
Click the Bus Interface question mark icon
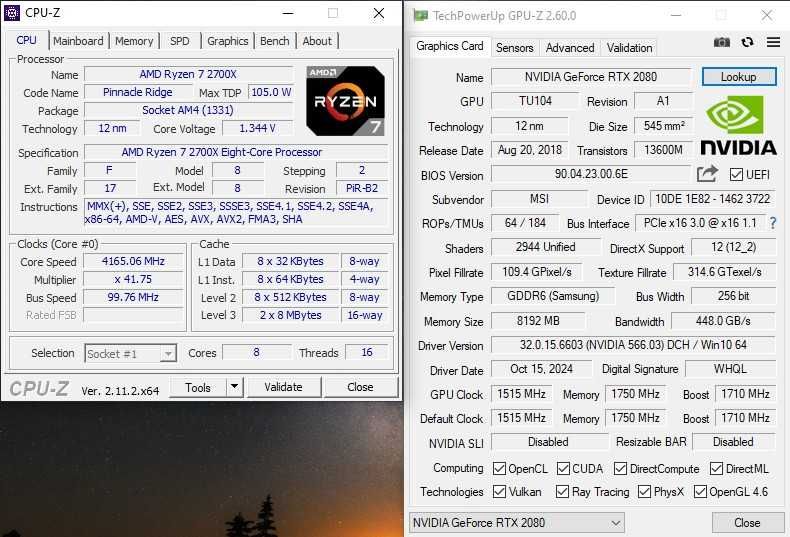point(773,223)
